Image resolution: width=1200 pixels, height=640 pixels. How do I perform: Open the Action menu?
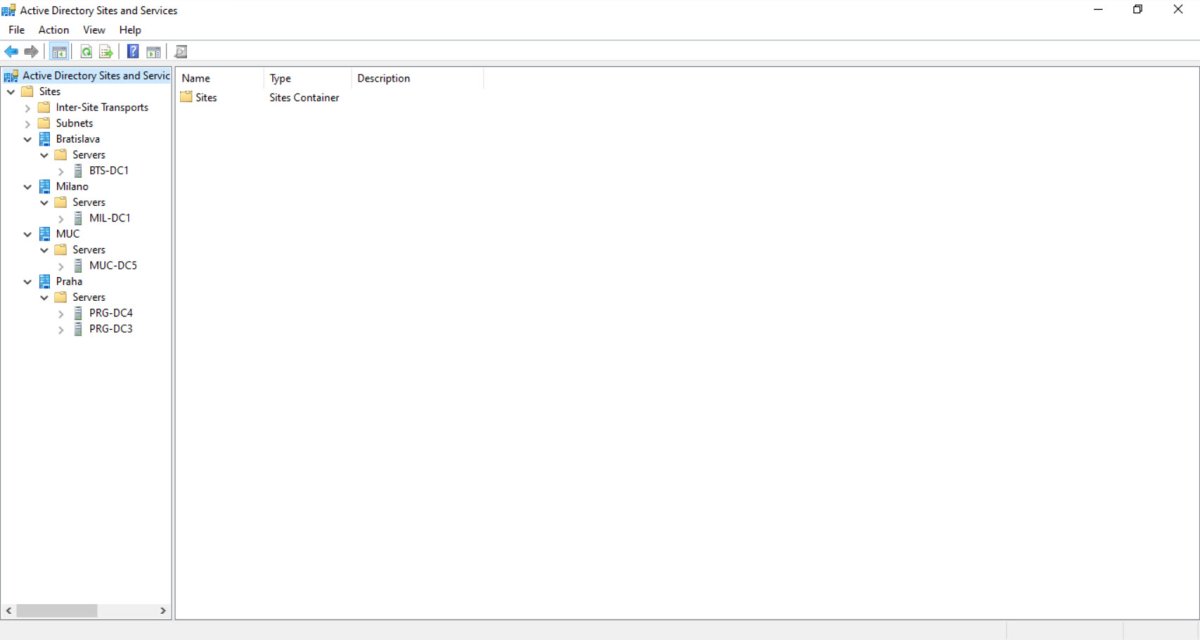coord(53,30)
